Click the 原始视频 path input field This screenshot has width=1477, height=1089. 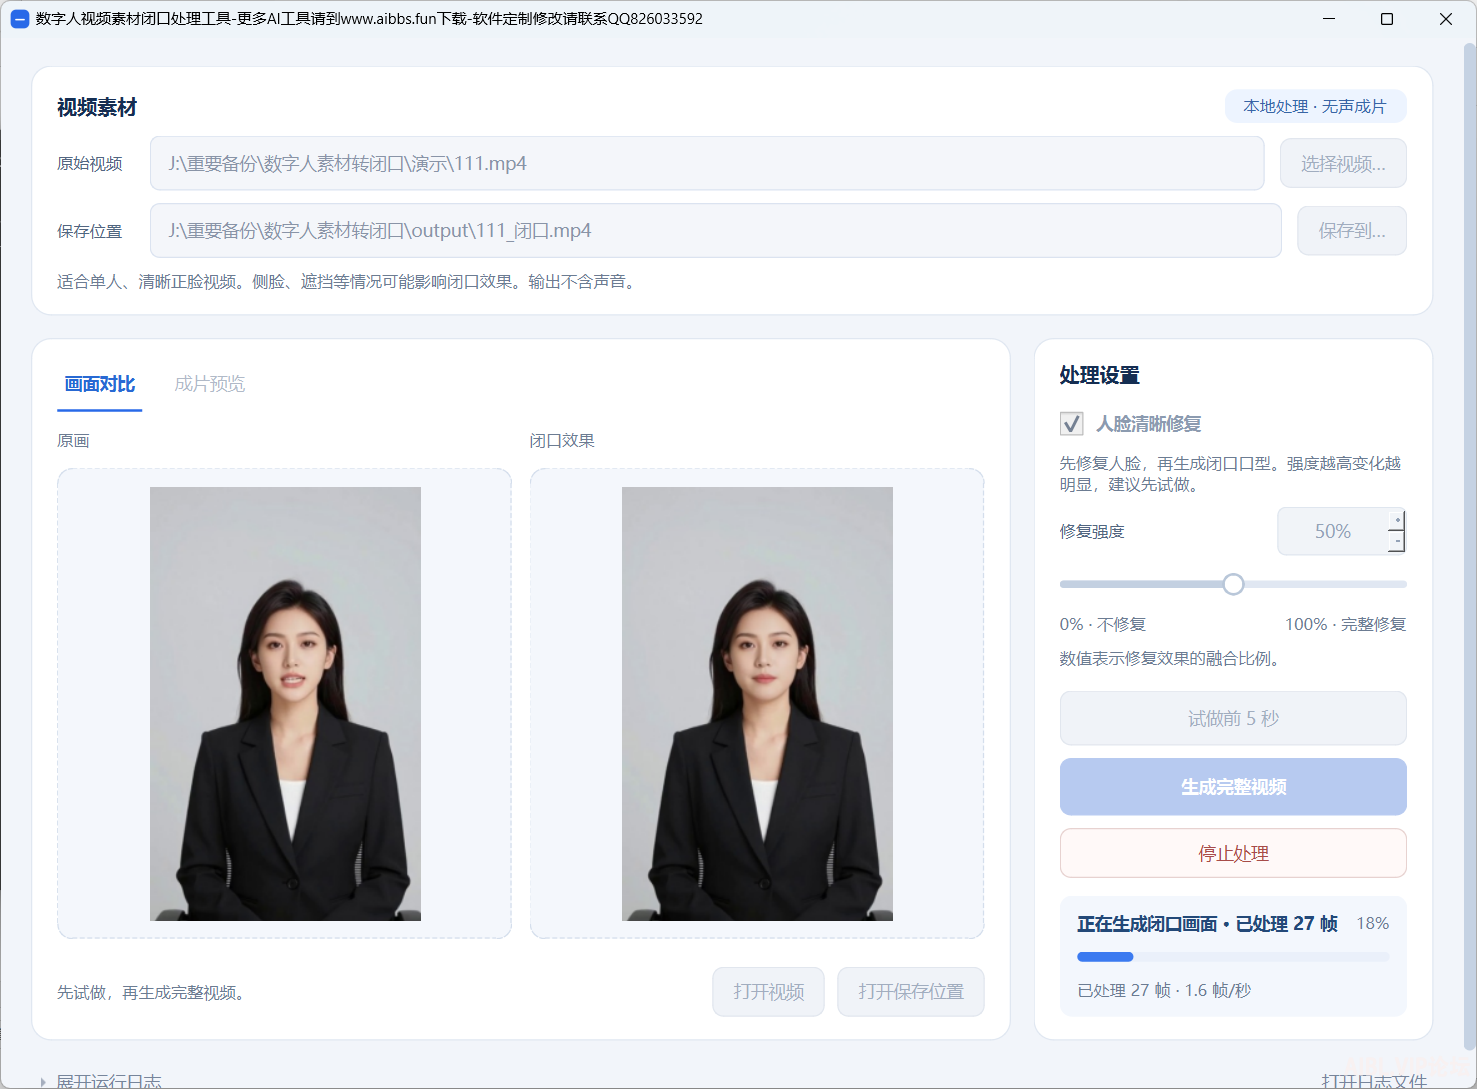(707, 163)
